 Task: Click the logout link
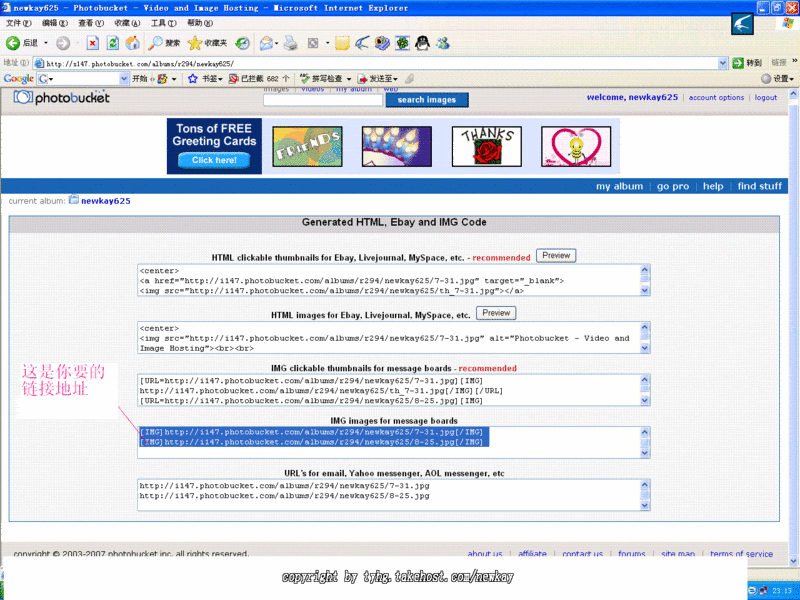tap(765, 97)
